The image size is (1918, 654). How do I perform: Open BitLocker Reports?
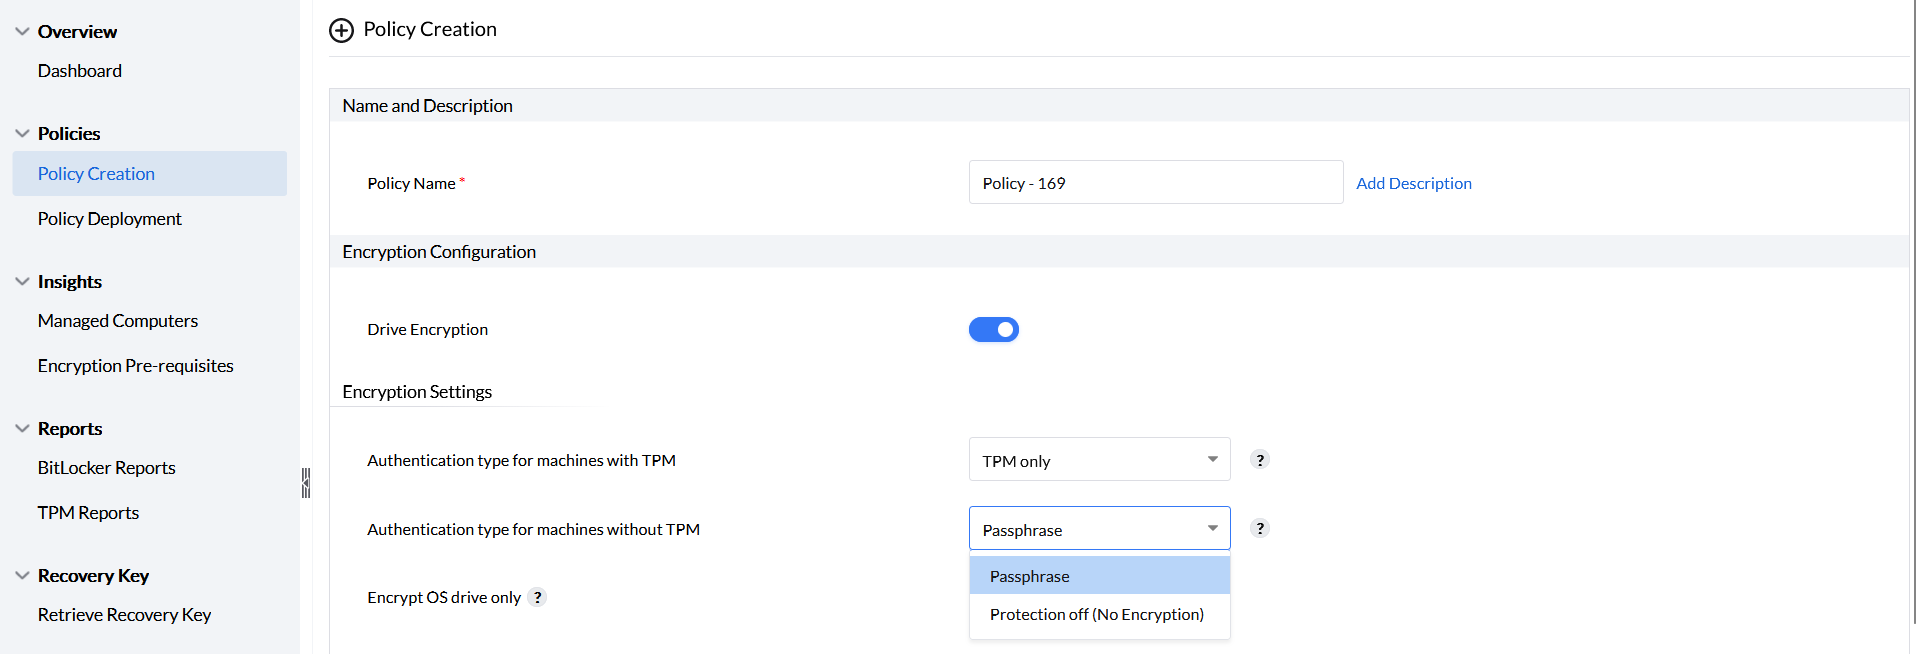pos(106,468)
